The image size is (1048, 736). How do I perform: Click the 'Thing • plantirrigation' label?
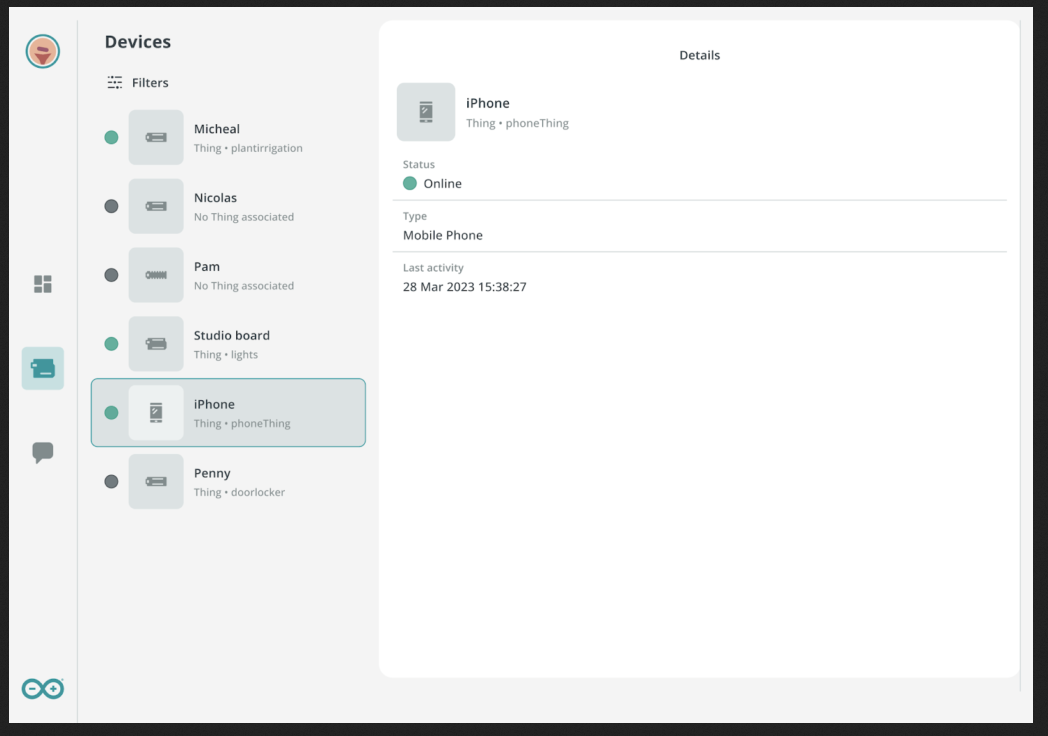248,148
